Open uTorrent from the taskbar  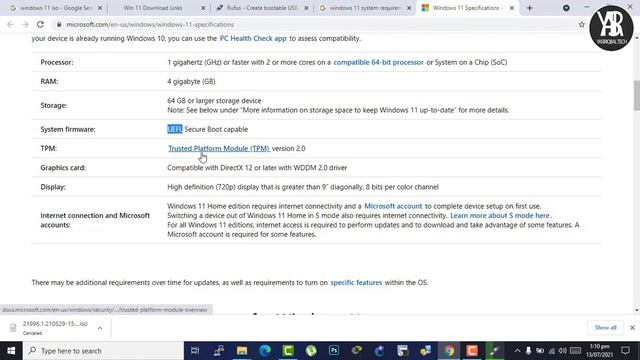tap(311, 351)
